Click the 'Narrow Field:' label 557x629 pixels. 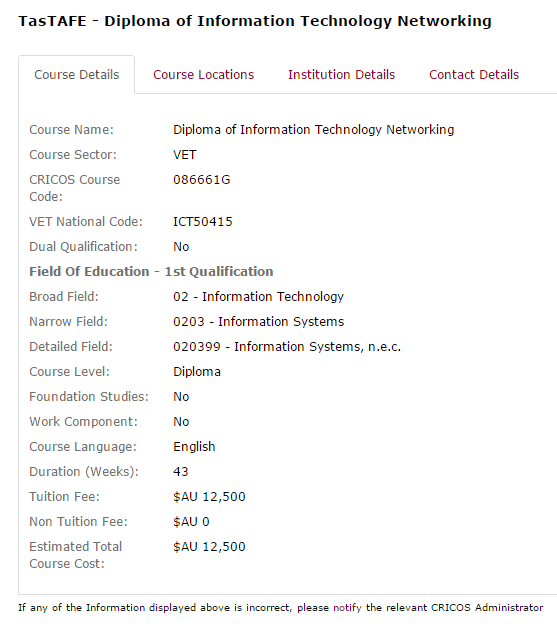point(69,322)
